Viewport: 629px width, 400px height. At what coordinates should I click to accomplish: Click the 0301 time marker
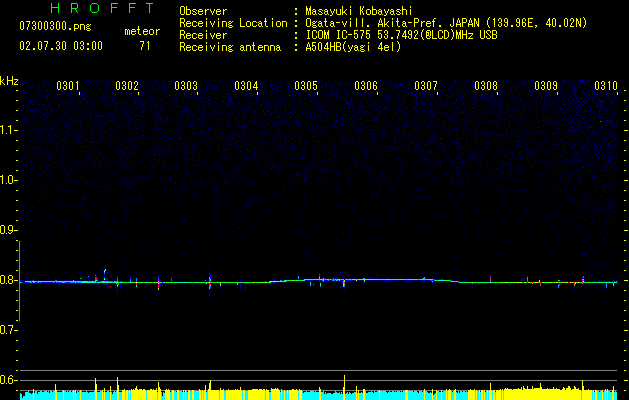[68, 86]
